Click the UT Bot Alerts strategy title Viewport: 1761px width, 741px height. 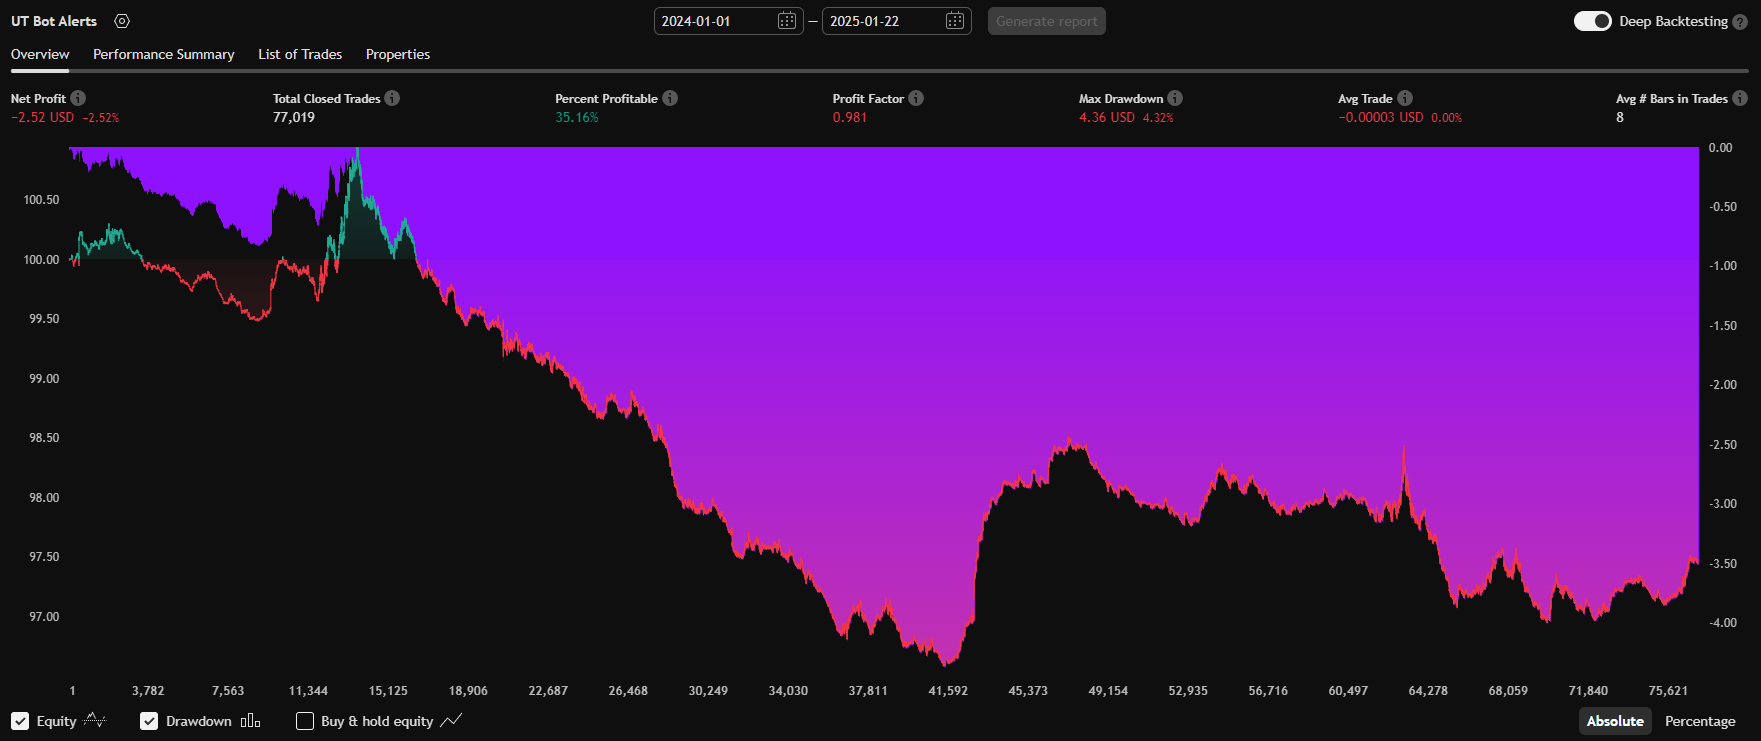pos(54,21)
